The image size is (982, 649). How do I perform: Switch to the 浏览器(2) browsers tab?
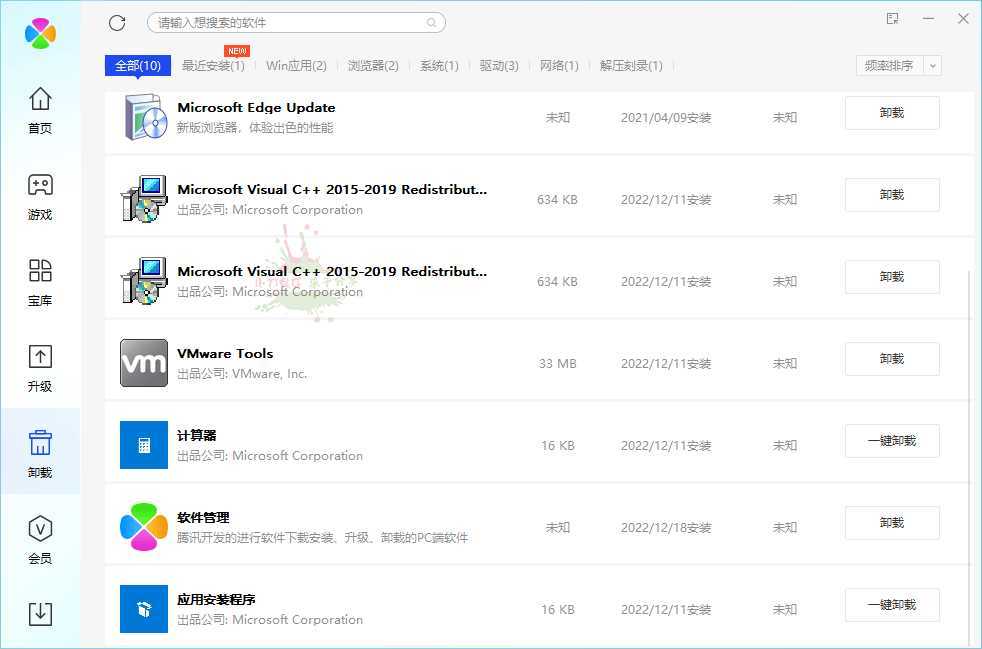[x=373, y=65]
